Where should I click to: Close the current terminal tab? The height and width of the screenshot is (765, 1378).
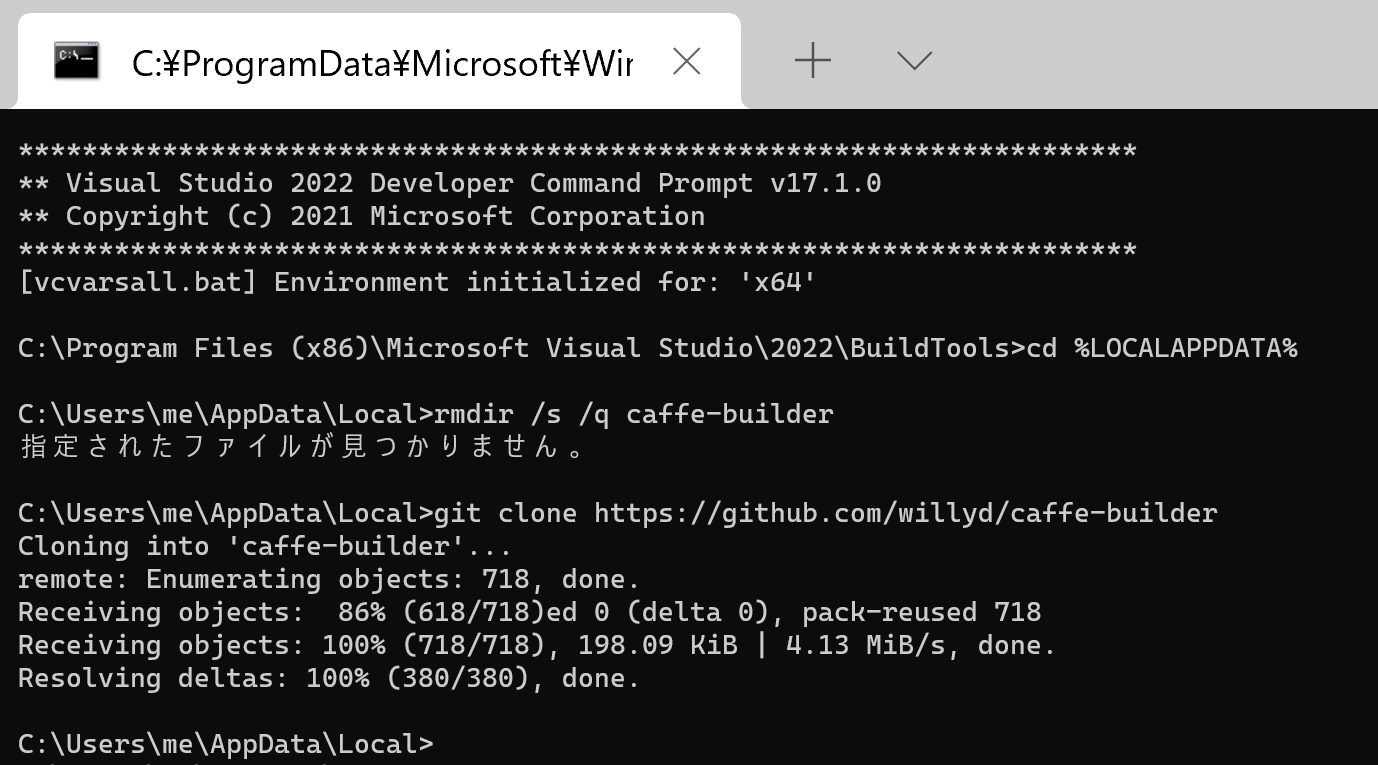point(686,62)
